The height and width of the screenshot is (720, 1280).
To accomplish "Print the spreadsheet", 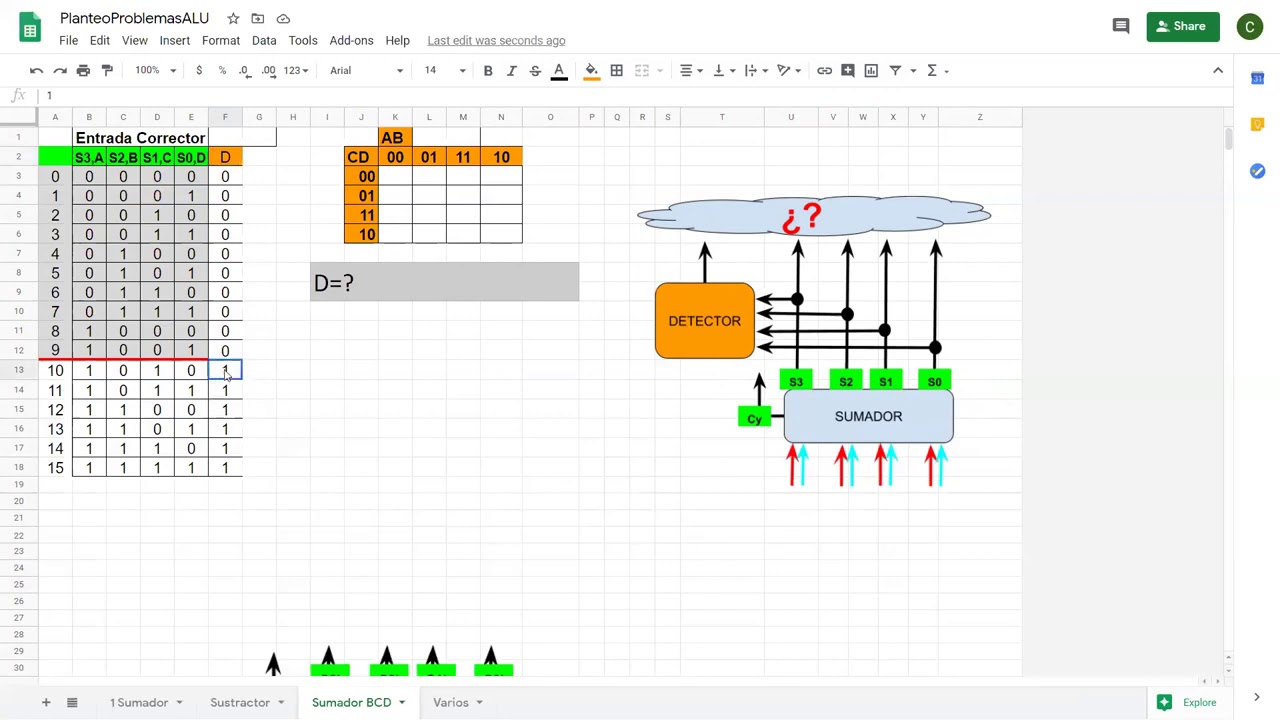I will 83,70.
